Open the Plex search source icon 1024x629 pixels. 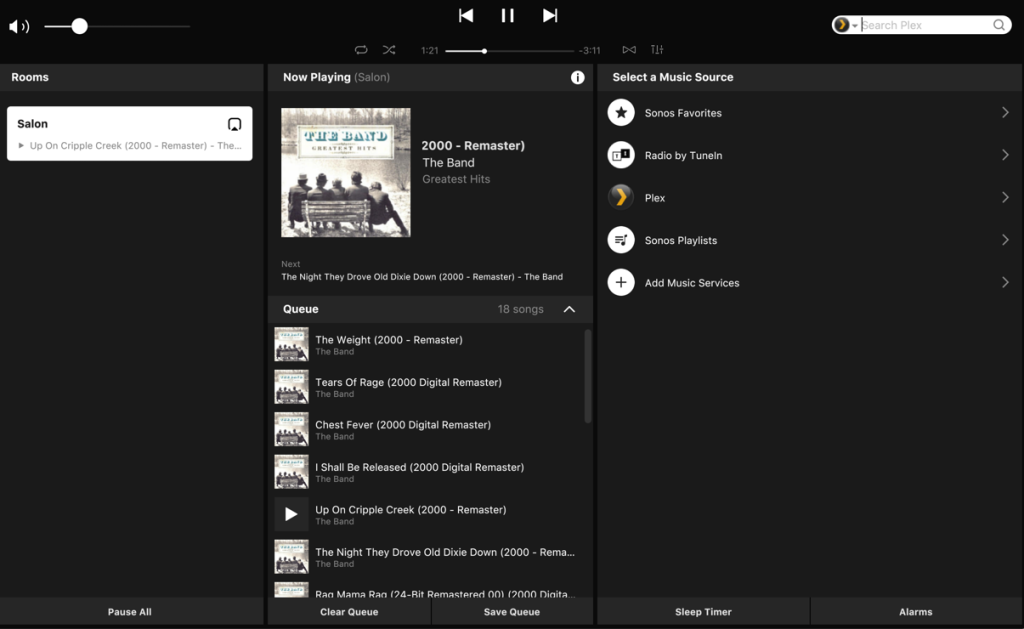coord(841,25)
